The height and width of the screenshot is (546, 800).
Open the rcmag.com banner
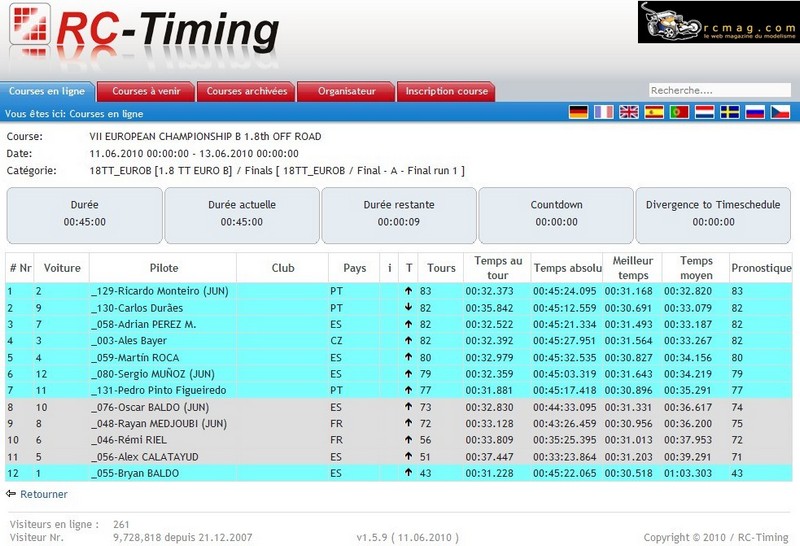click(x=718, y=22)
